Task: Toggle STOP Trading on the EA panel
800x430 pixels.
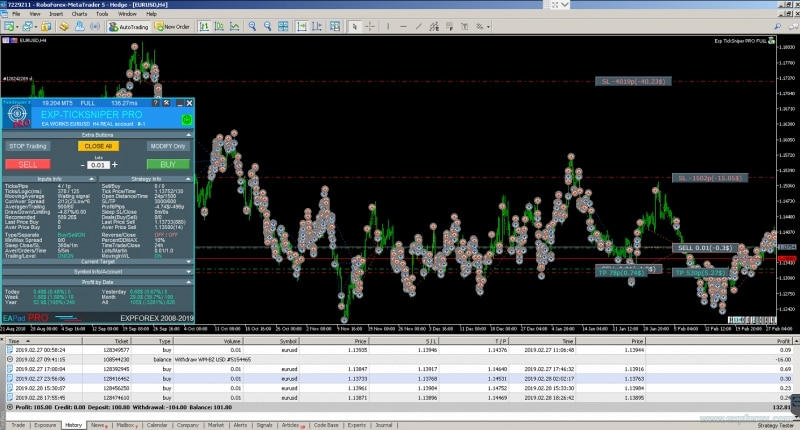Action: (28, 146)
